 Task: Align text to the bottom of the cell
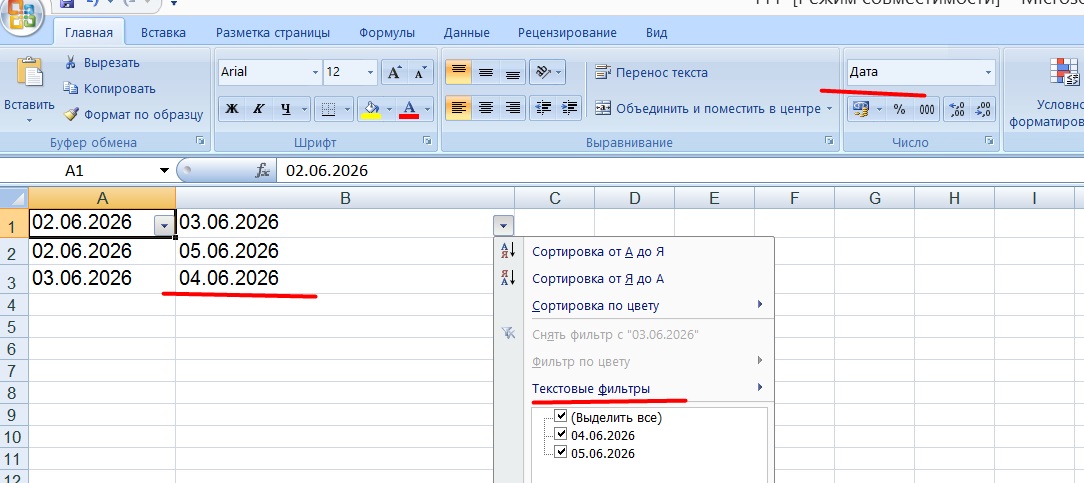(512, 72)
